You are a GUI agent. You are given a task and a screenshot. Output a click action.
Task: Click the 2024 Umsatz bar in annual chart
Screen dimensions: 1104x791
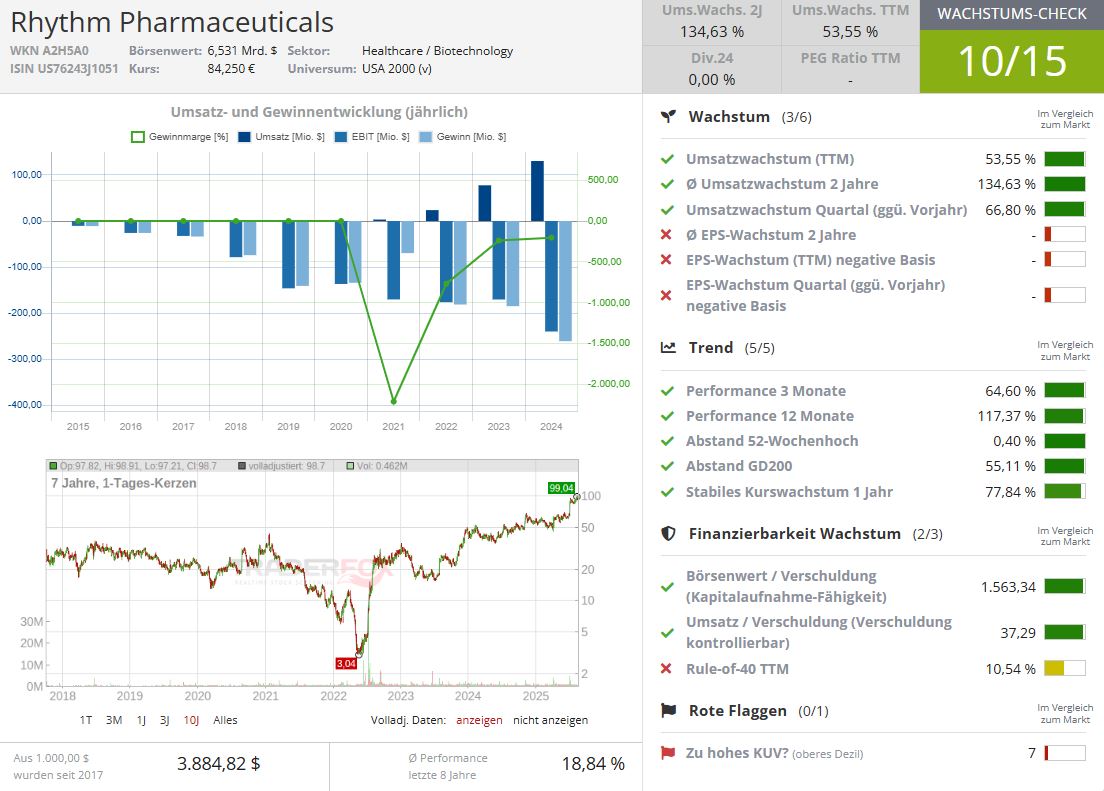537,191
